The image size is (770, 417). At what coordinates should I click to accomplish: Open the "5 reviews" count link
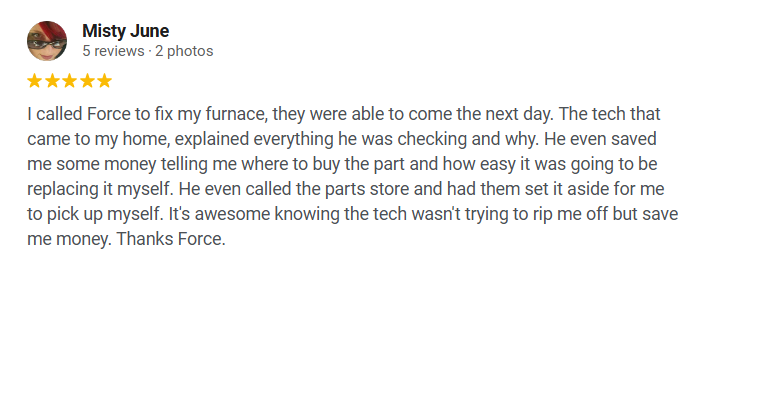[x=113, y=51]
